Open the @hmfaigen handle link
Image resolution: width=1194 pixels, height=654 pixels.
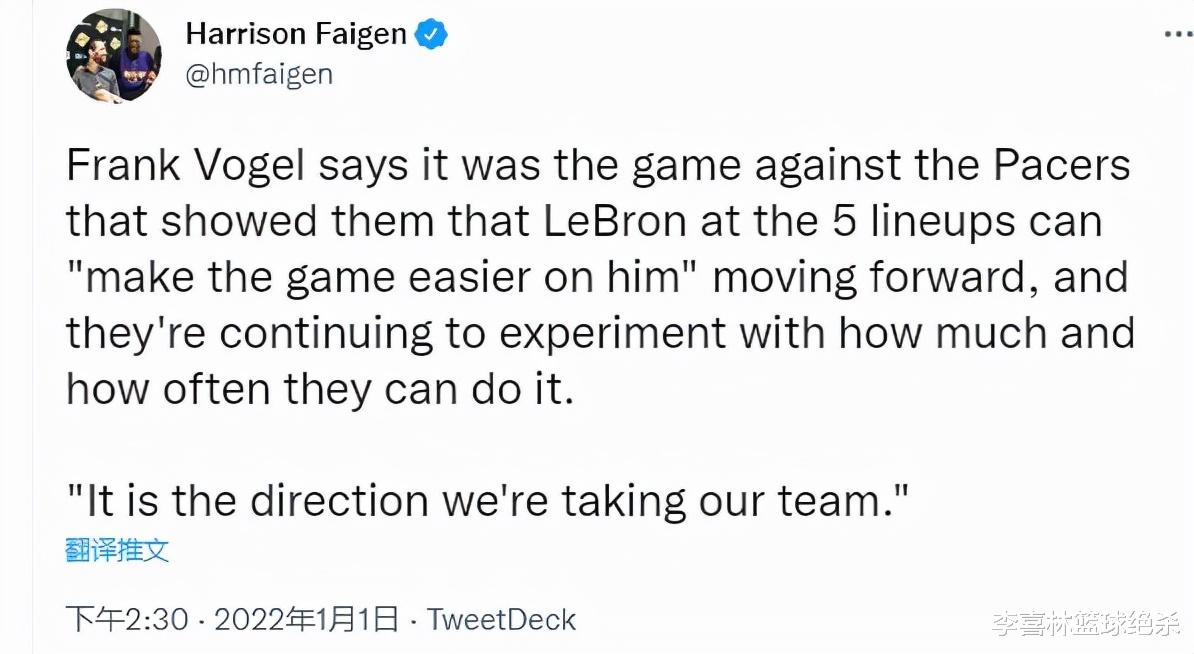[259, 75]
